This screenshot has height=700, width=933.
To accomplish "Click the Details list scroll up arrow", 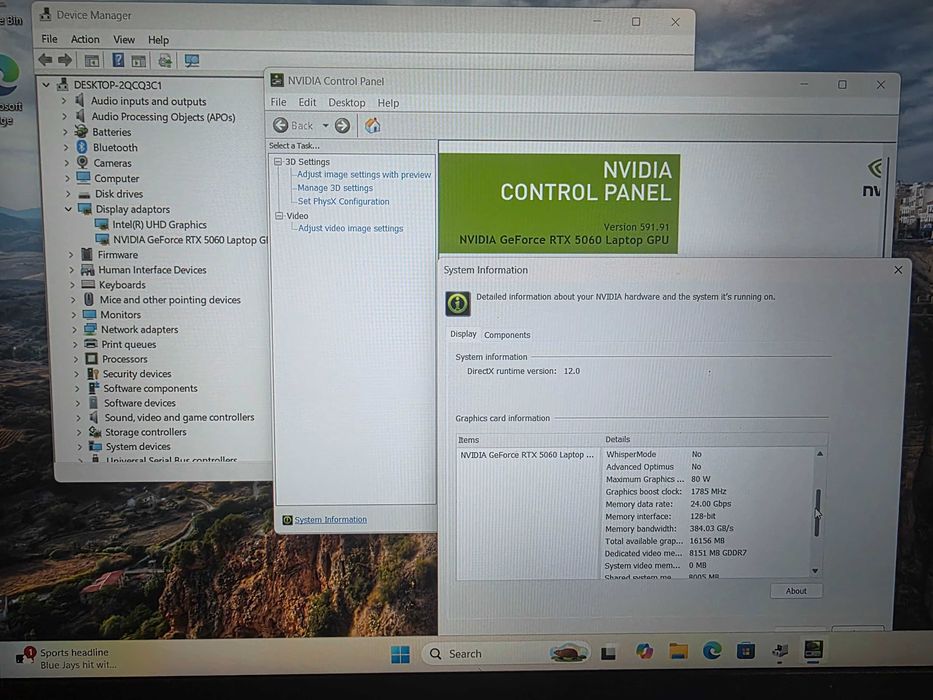I will click(x=819, y=454).
